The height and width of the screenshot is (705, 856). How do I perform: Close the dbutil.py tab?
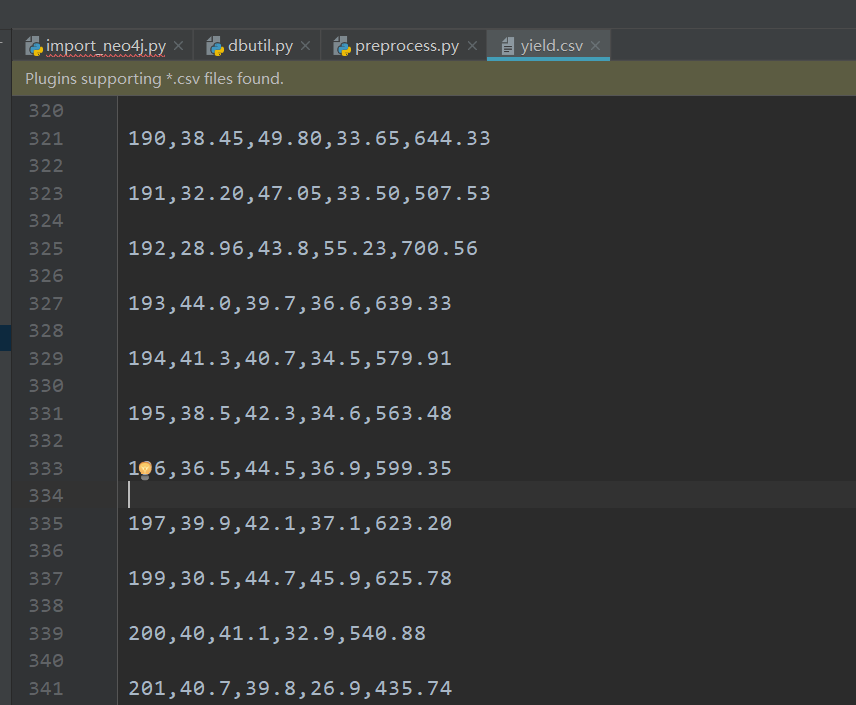tap(305, 45)
